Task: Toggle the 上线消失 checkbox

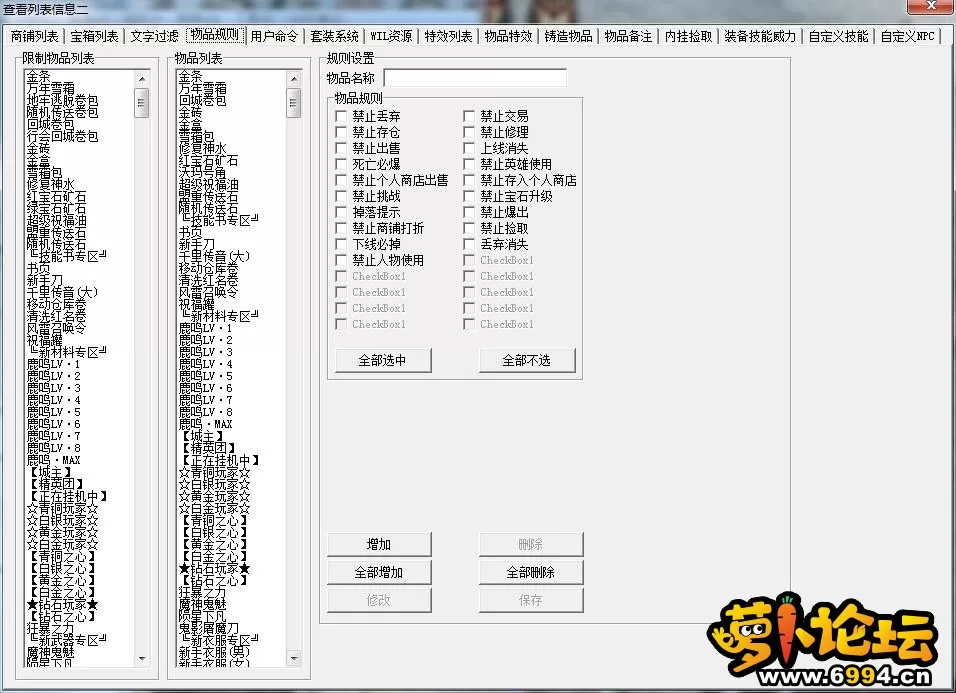Action: [469, 148]
